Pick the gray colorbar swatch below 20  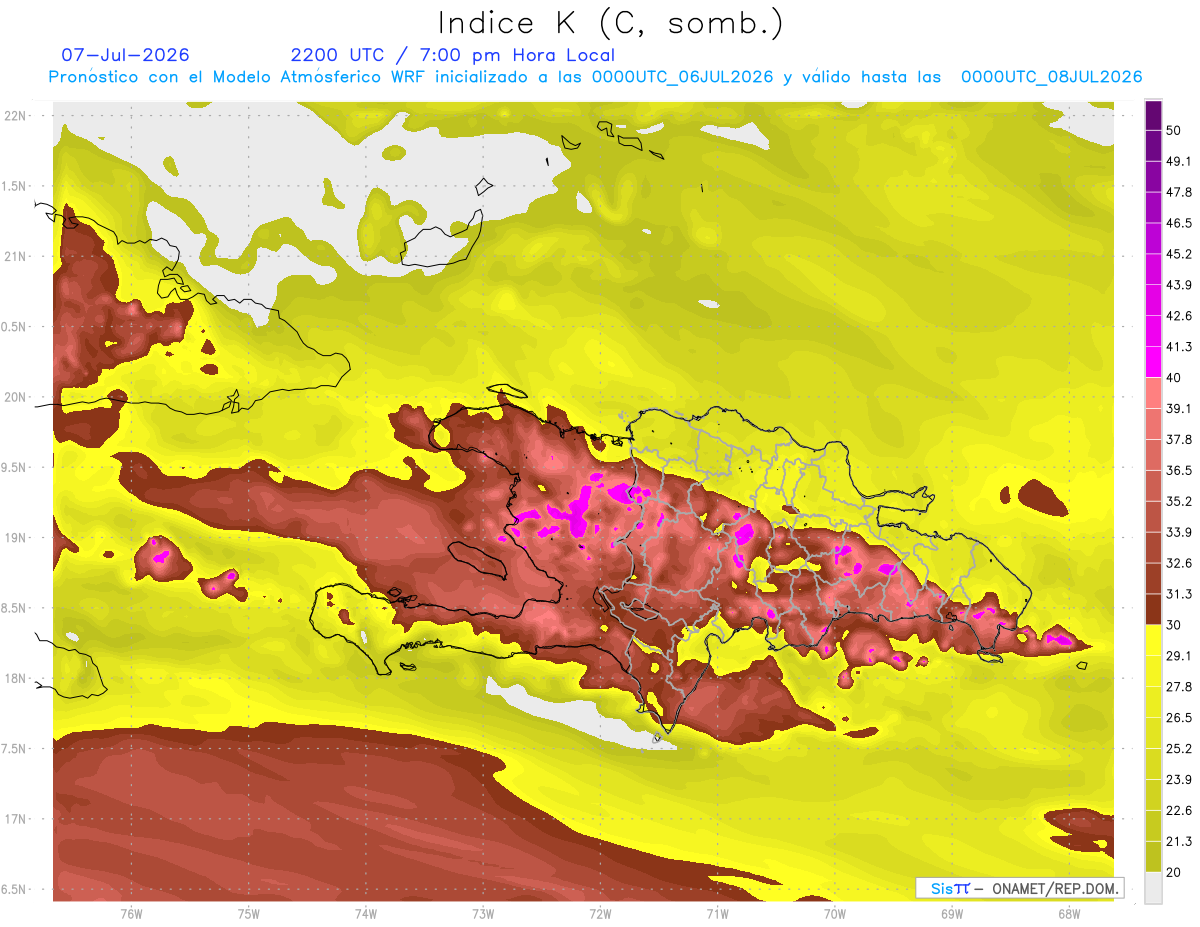[1153, 887]
